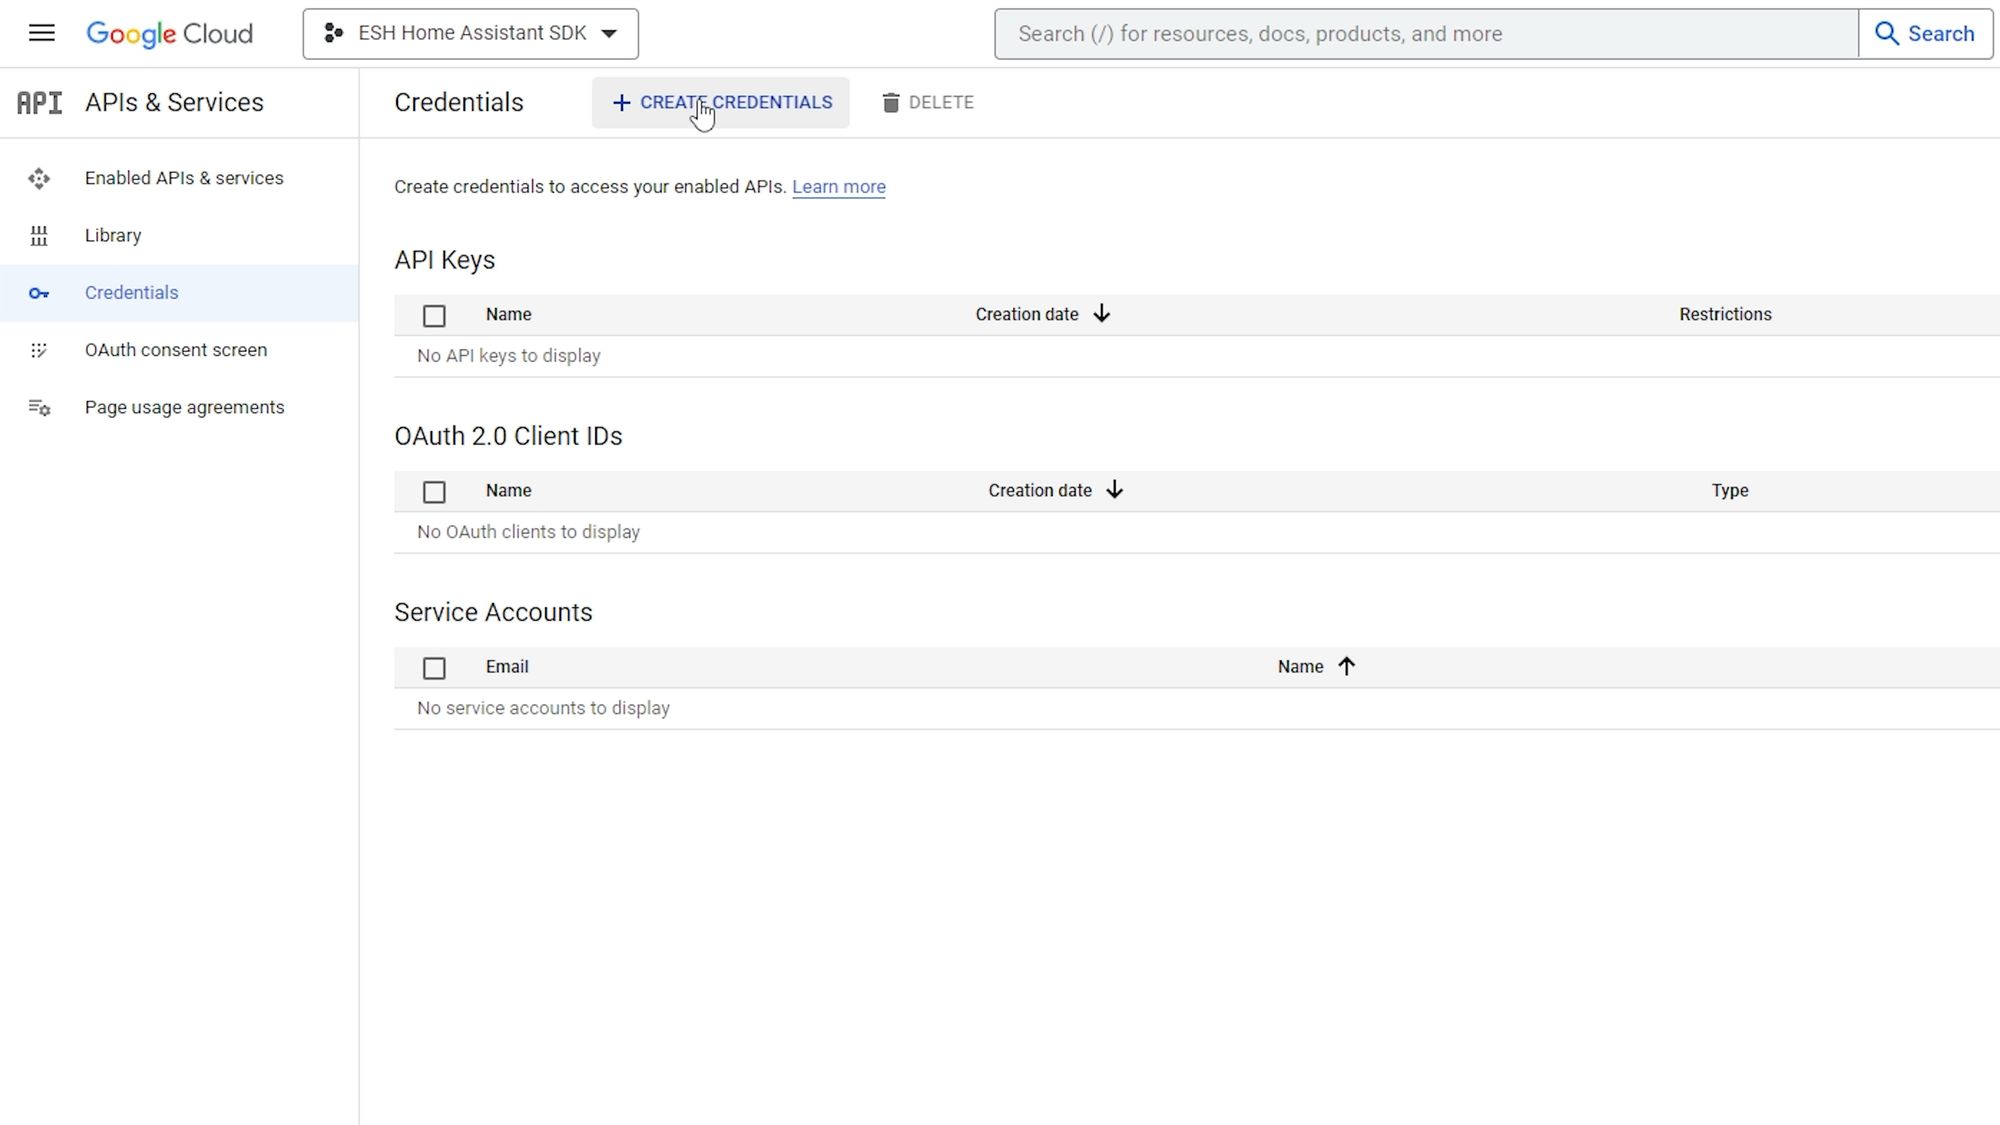Click the Credentials icon in sidebar
Viewport: 2000px width, 1125px height.
pyautogui.click(x=37, y=291)
